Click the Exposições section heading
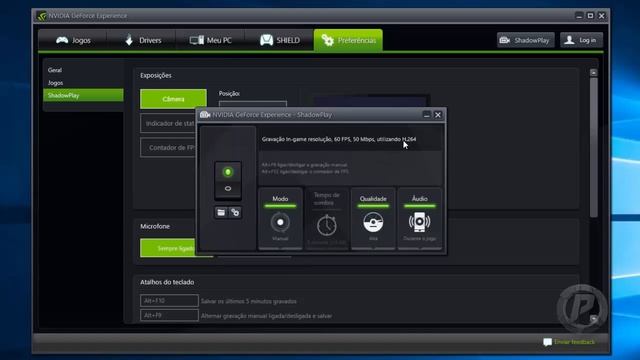Screen dimensions: 640x360 tap(156, 76)
